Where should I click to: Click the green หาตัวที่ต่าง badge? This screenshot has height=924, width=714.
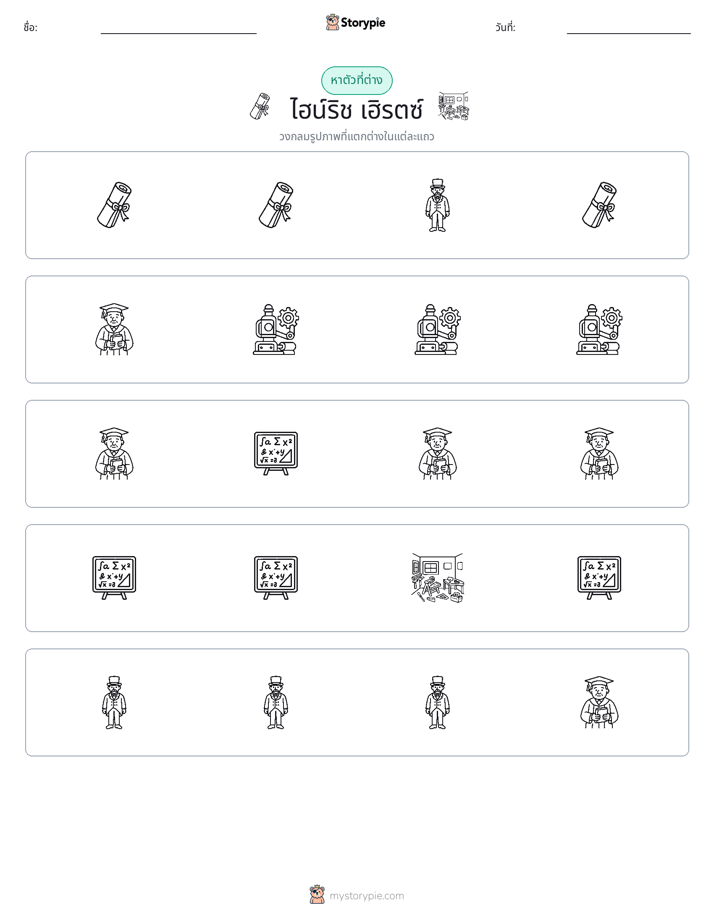(x=356, y=80)
